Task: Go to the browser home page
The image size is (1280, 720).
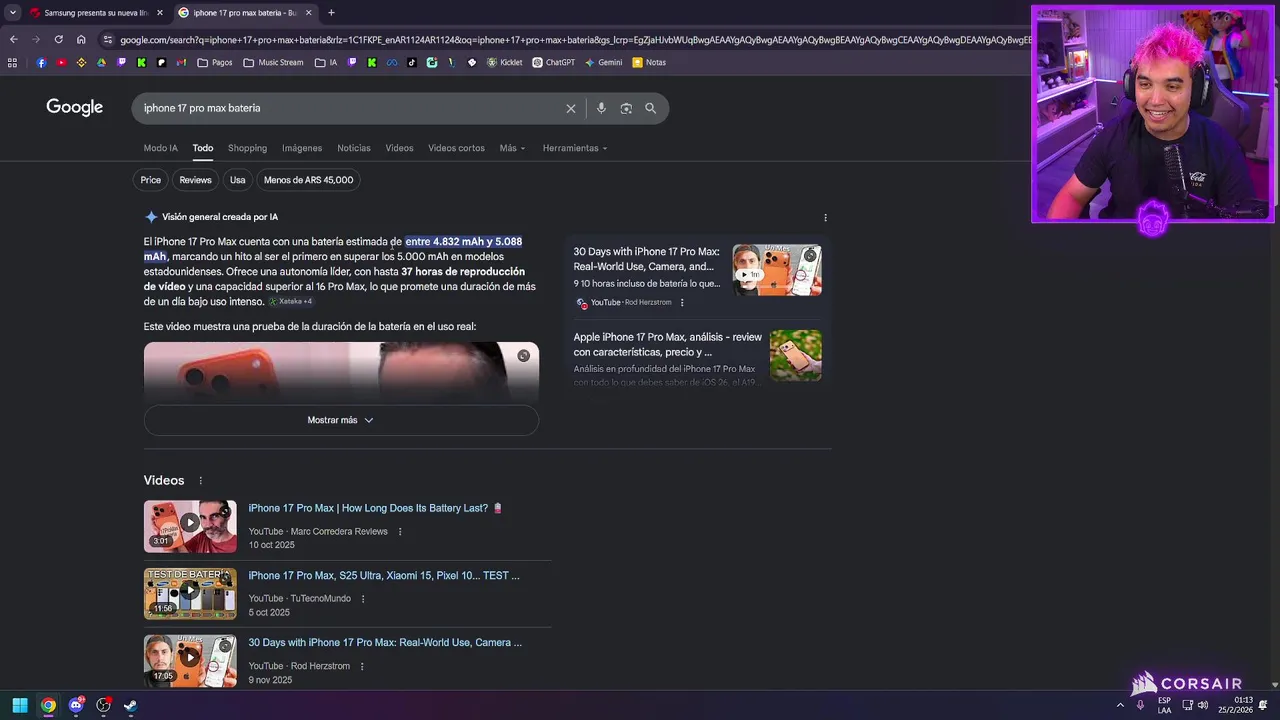Action: (81, 40)
